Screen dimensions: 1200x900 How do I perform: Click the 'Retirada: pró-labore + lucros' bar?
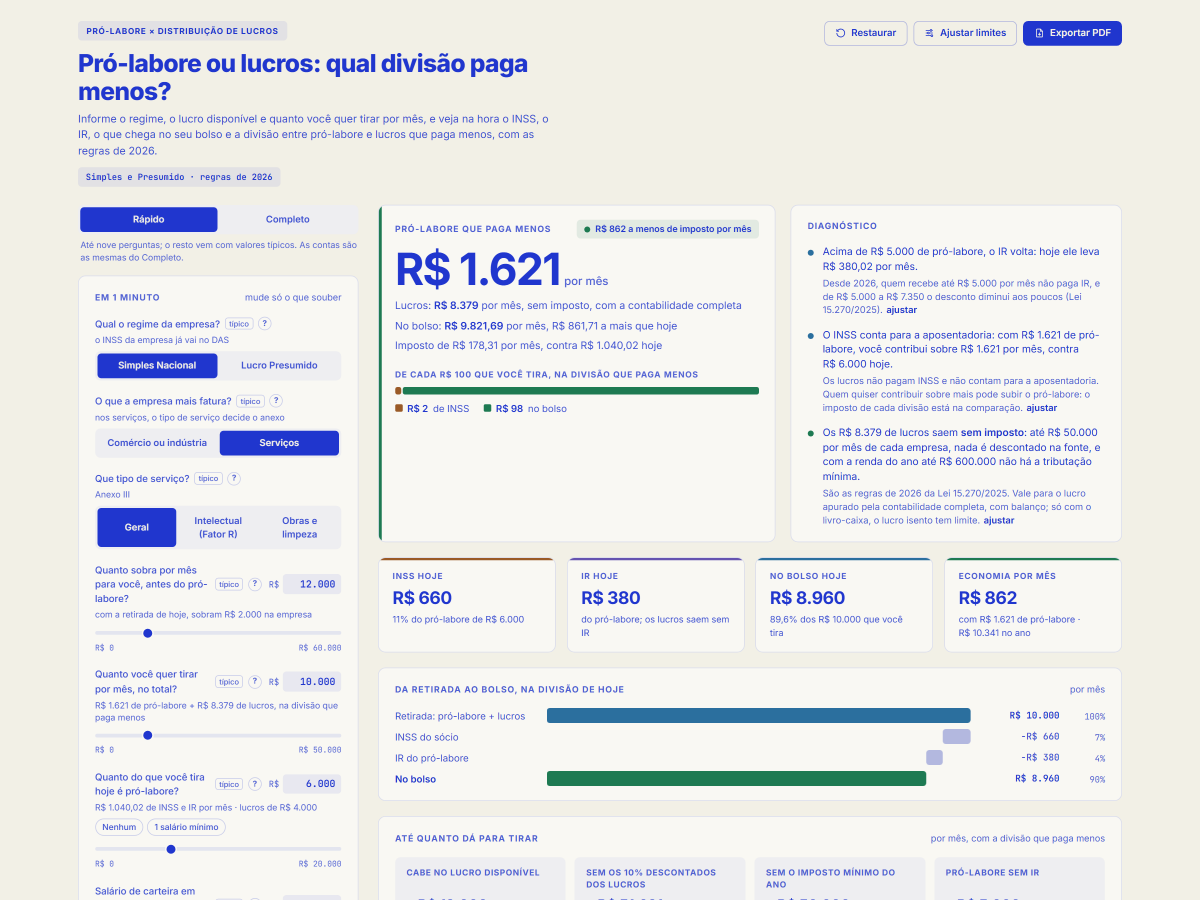(x=759, y=715)
